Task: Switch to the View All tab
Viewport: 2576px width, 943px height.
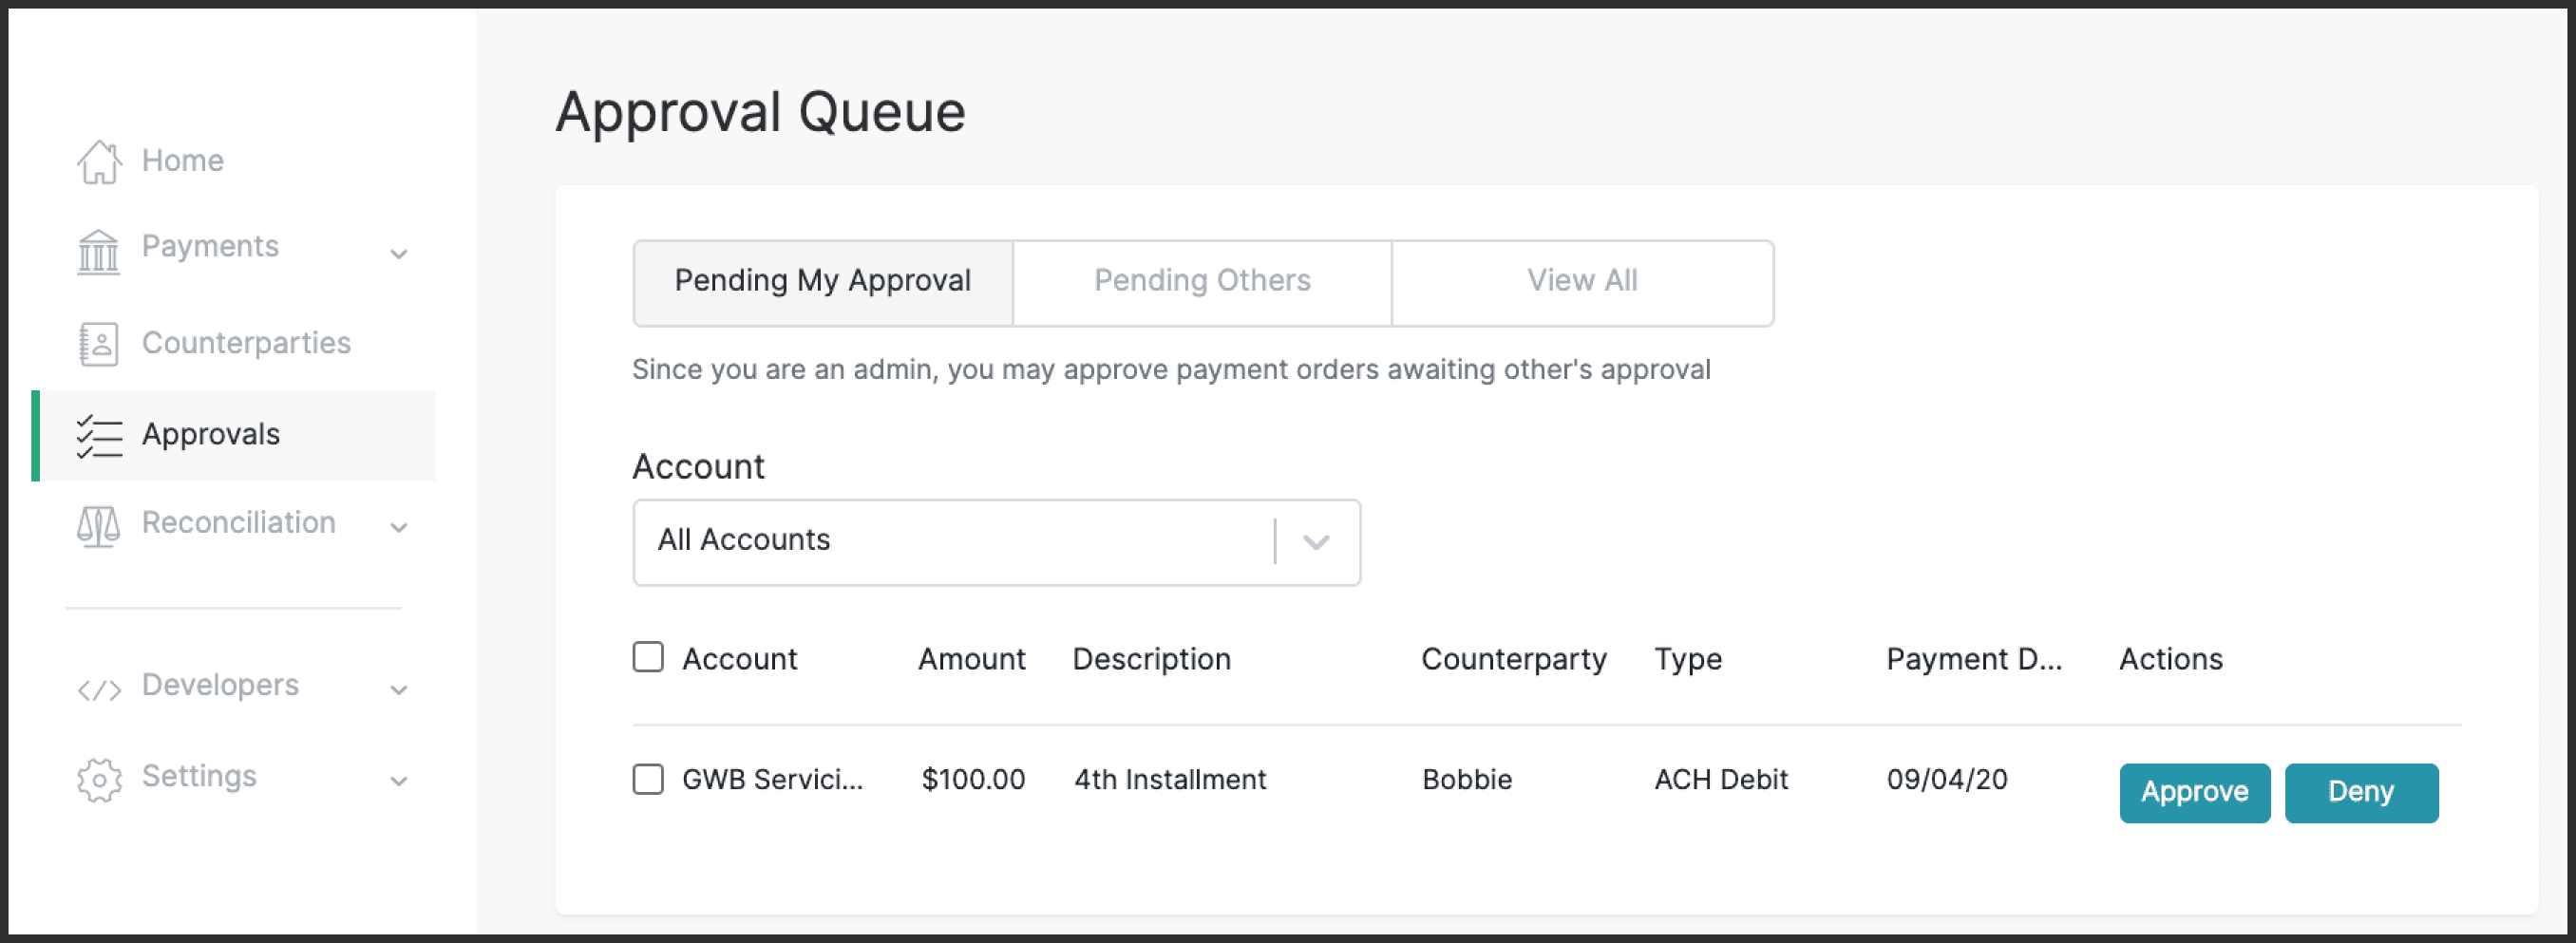Action: pyautogui.click(x=1581, y=281)
